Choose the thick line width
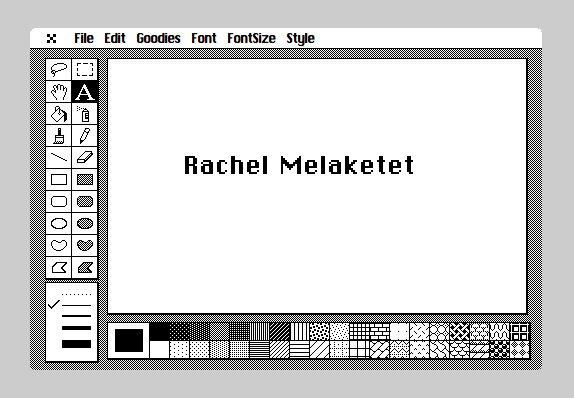Image resolution: width=574 pixels, height=398 pixels. click(x=76, y=328)
